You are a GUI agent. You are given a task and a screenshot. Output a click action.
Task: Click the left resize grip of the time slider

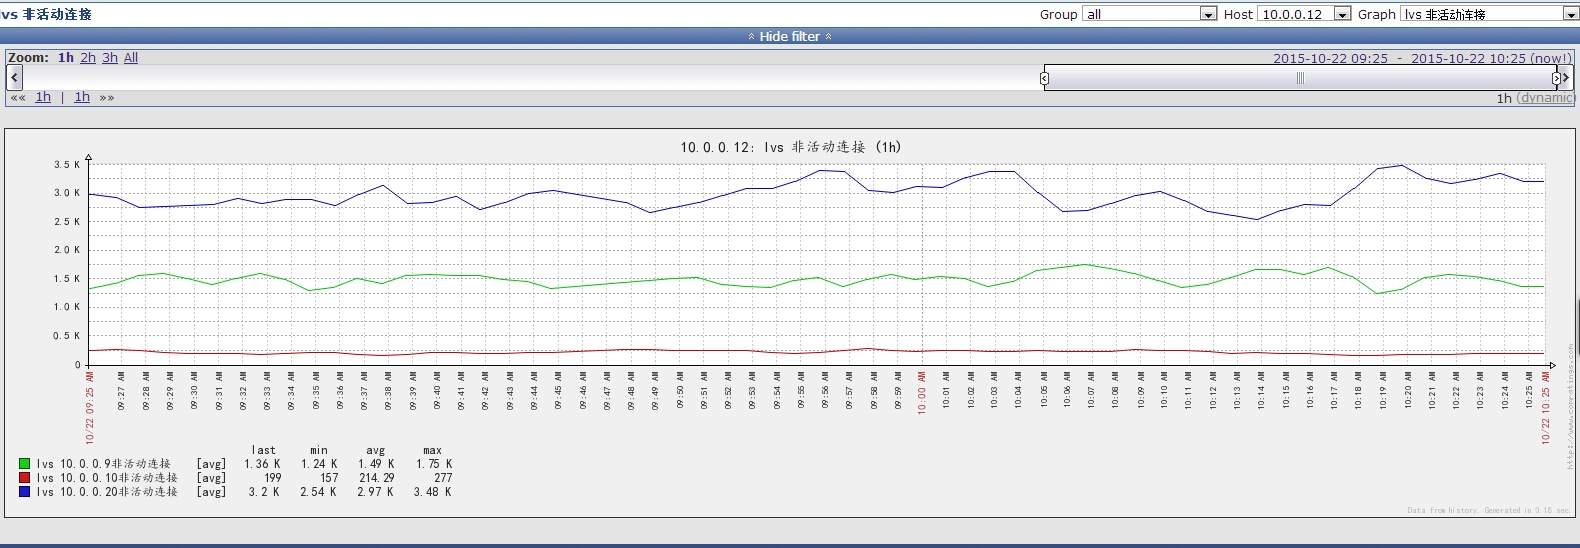[1044, 78]
